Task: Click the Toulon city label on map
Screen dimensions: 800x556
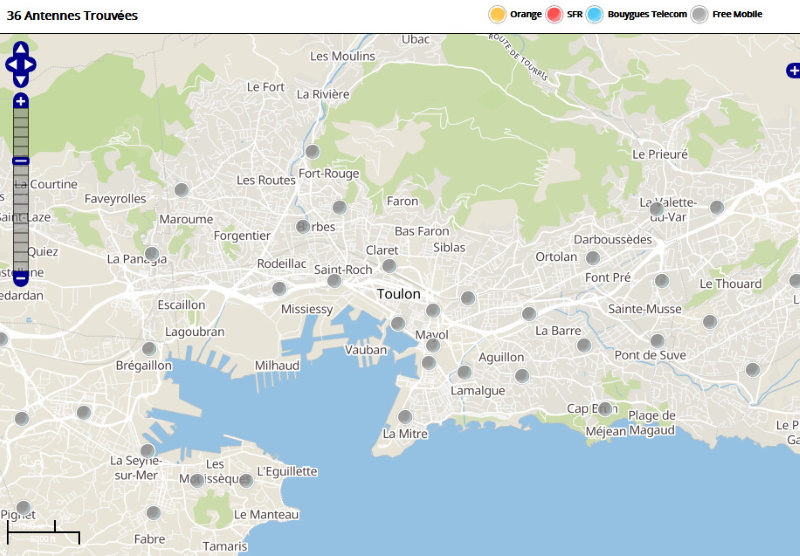Action: click(399, 294)
